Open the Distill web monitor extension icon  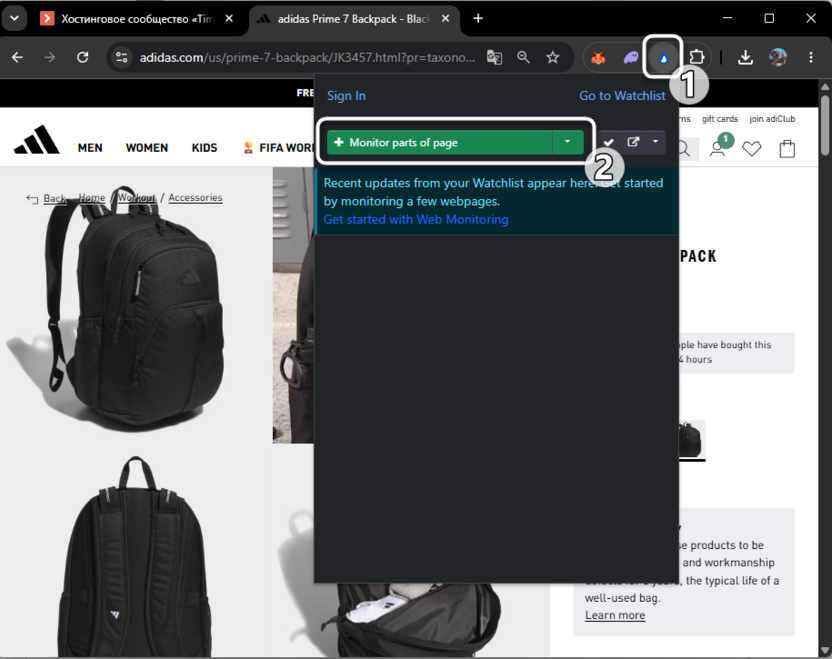[x=663, y=57]
